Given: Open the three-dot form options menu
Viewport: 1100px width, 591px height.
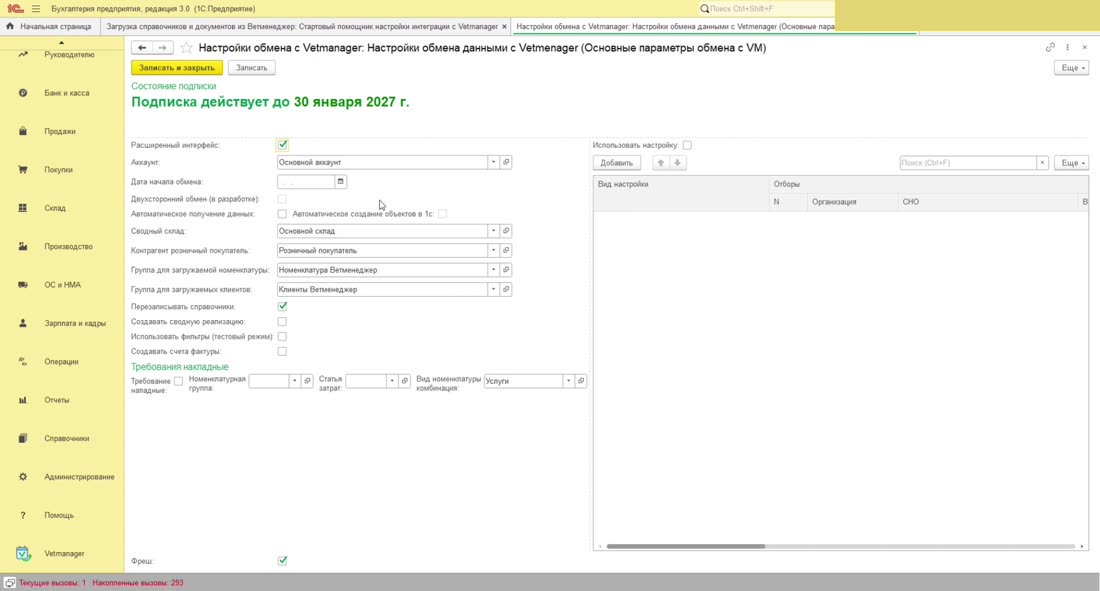Looking at the screenshot, I should click(x=1068, y=47).
